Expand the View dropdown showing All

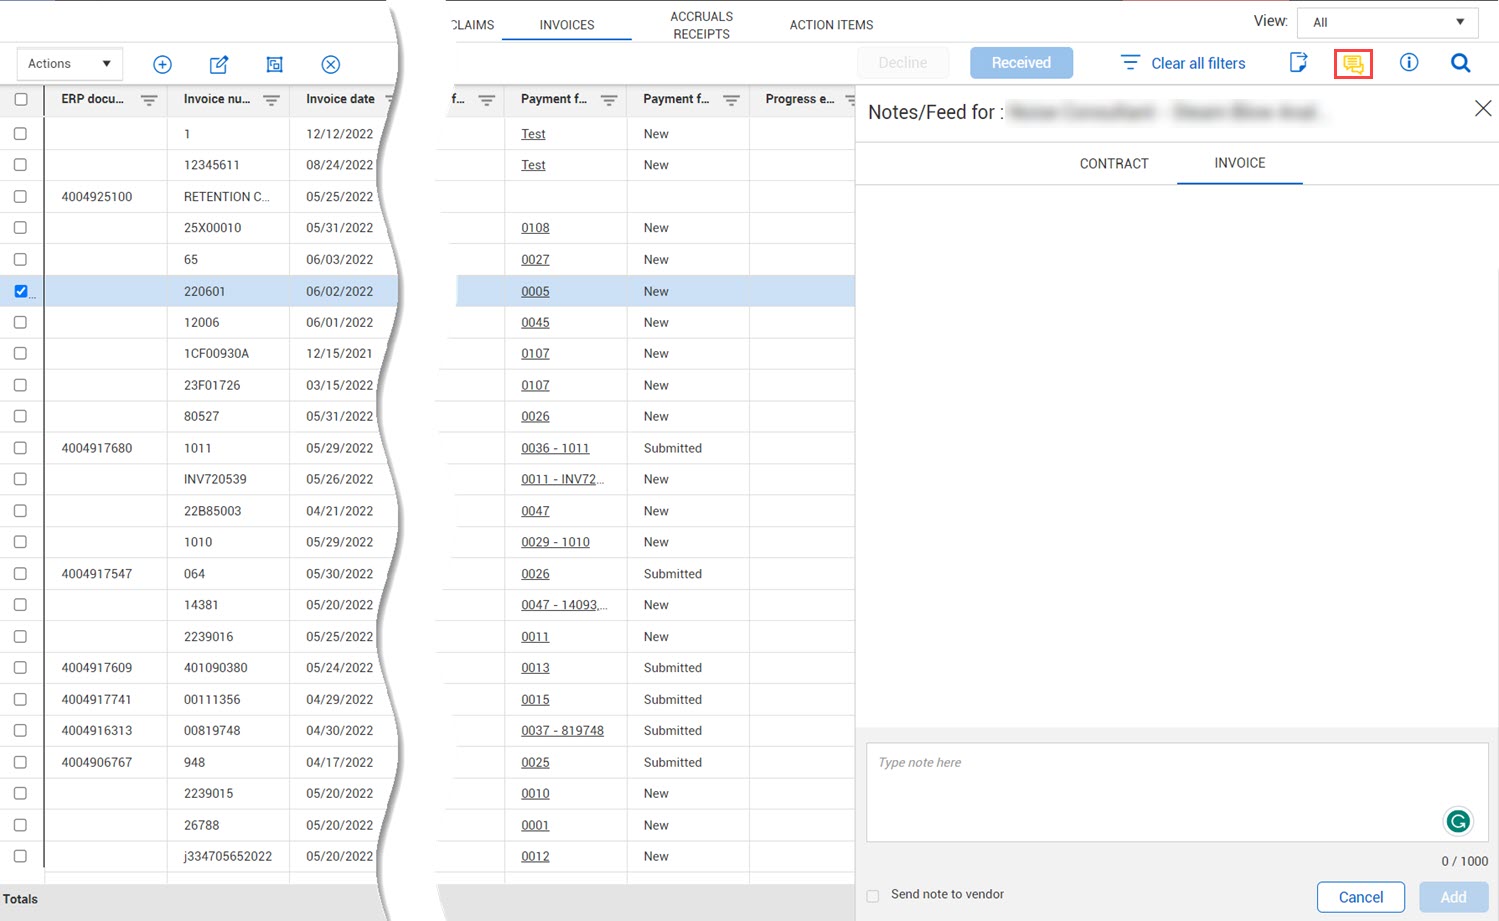[x=1387, y=22]
